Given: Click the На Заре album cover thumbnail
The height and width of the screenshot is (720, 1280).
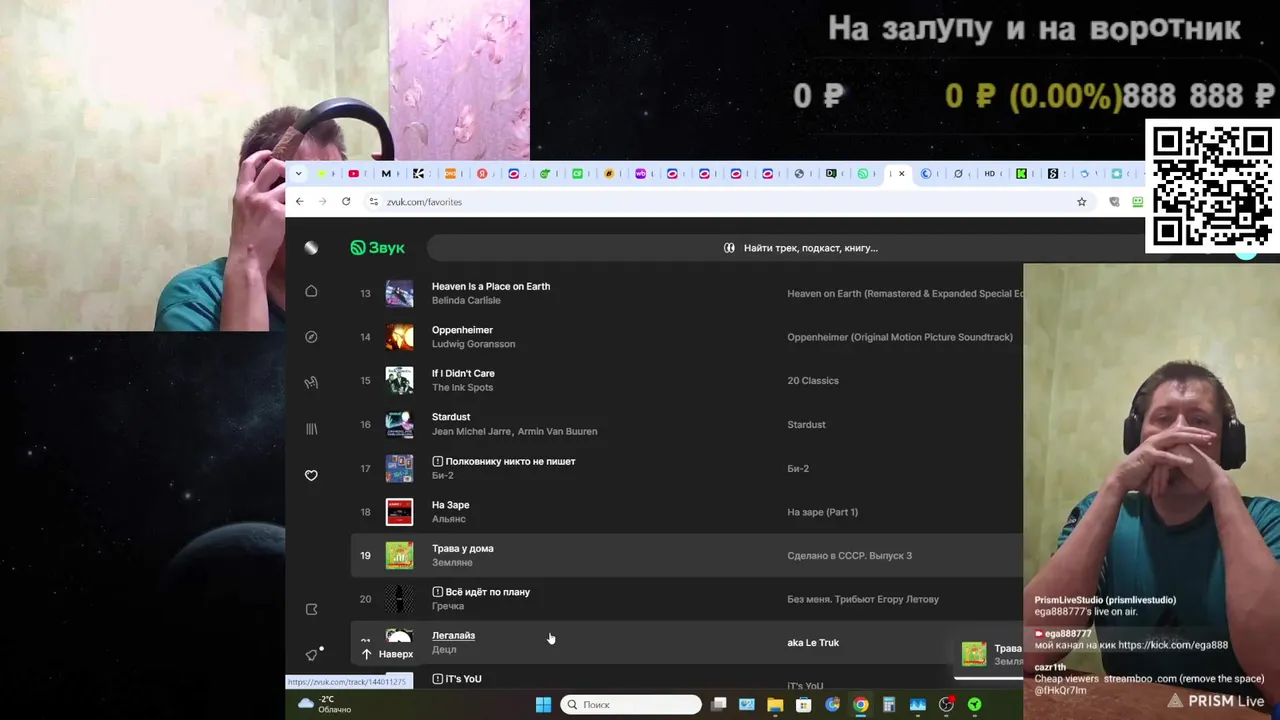Looking at the screenshot, I should point(399,512).
